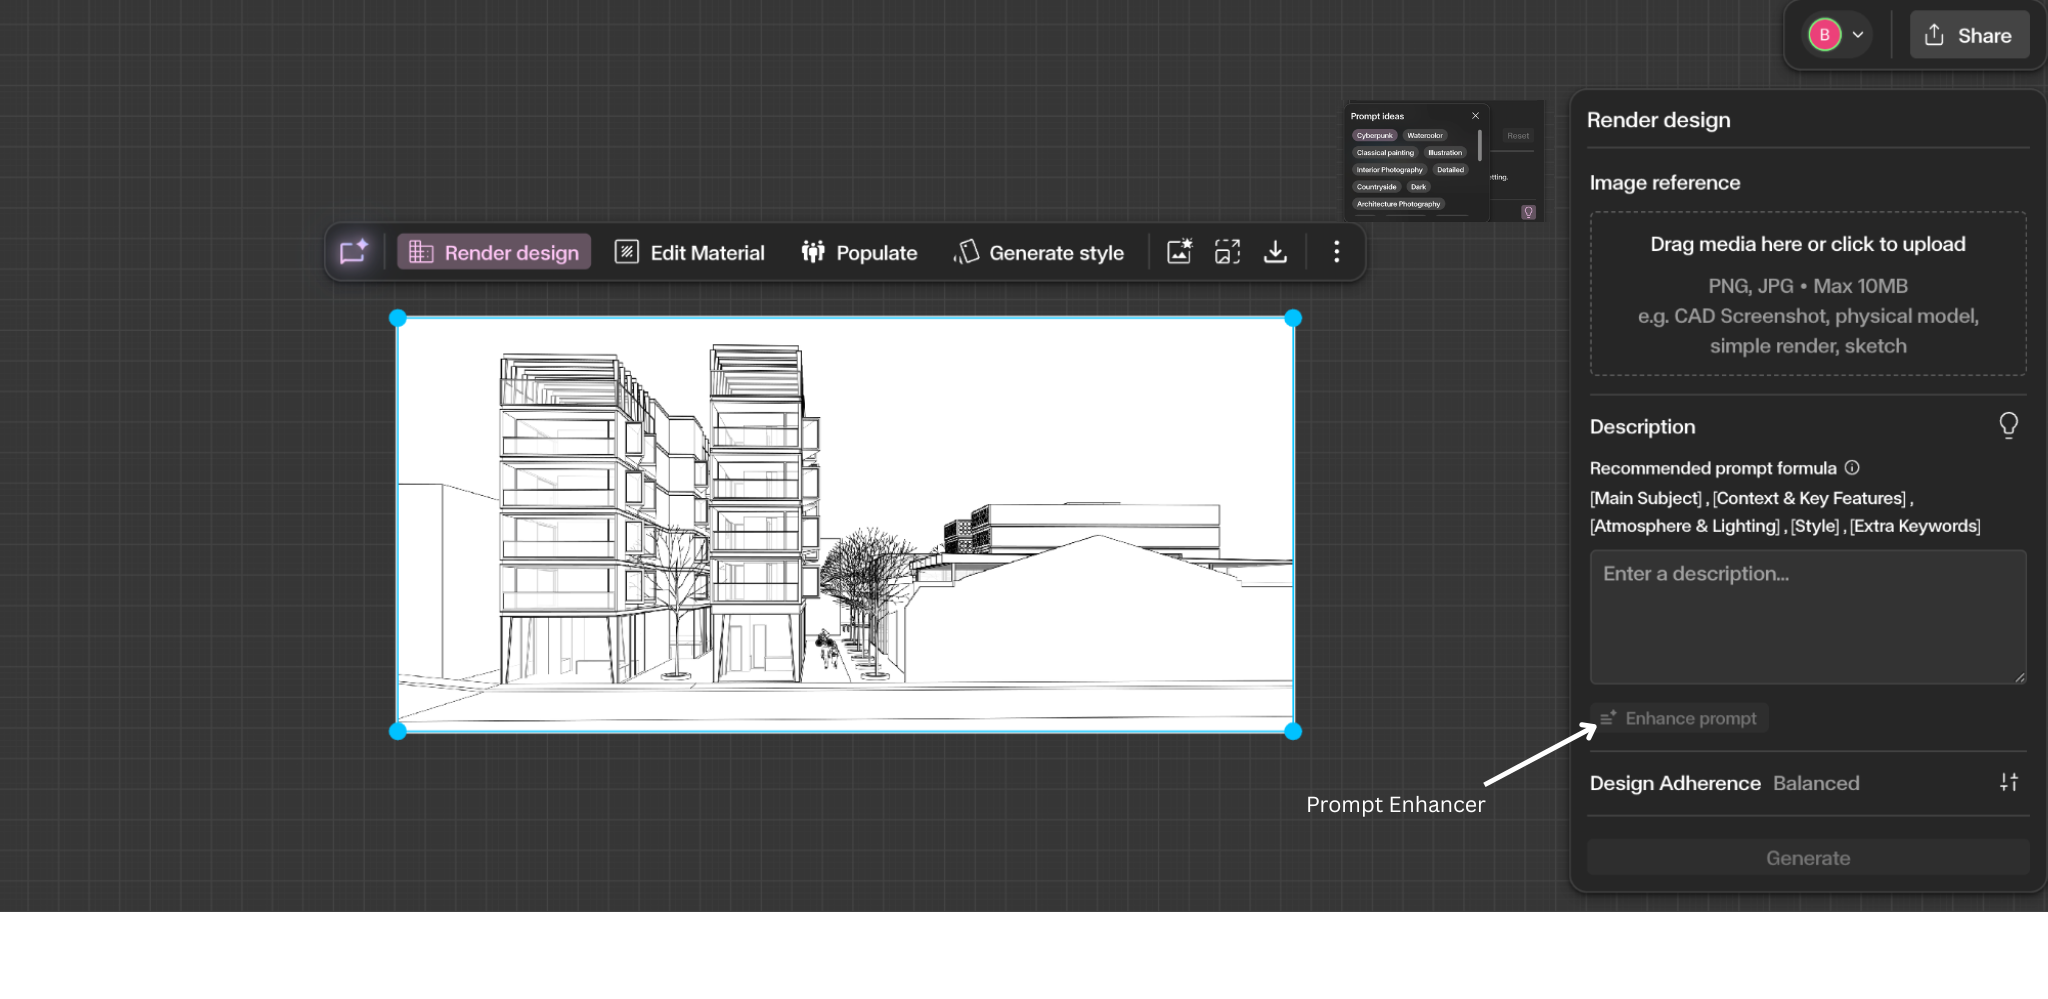Click the Enhance prompt button

[1678, 717]
